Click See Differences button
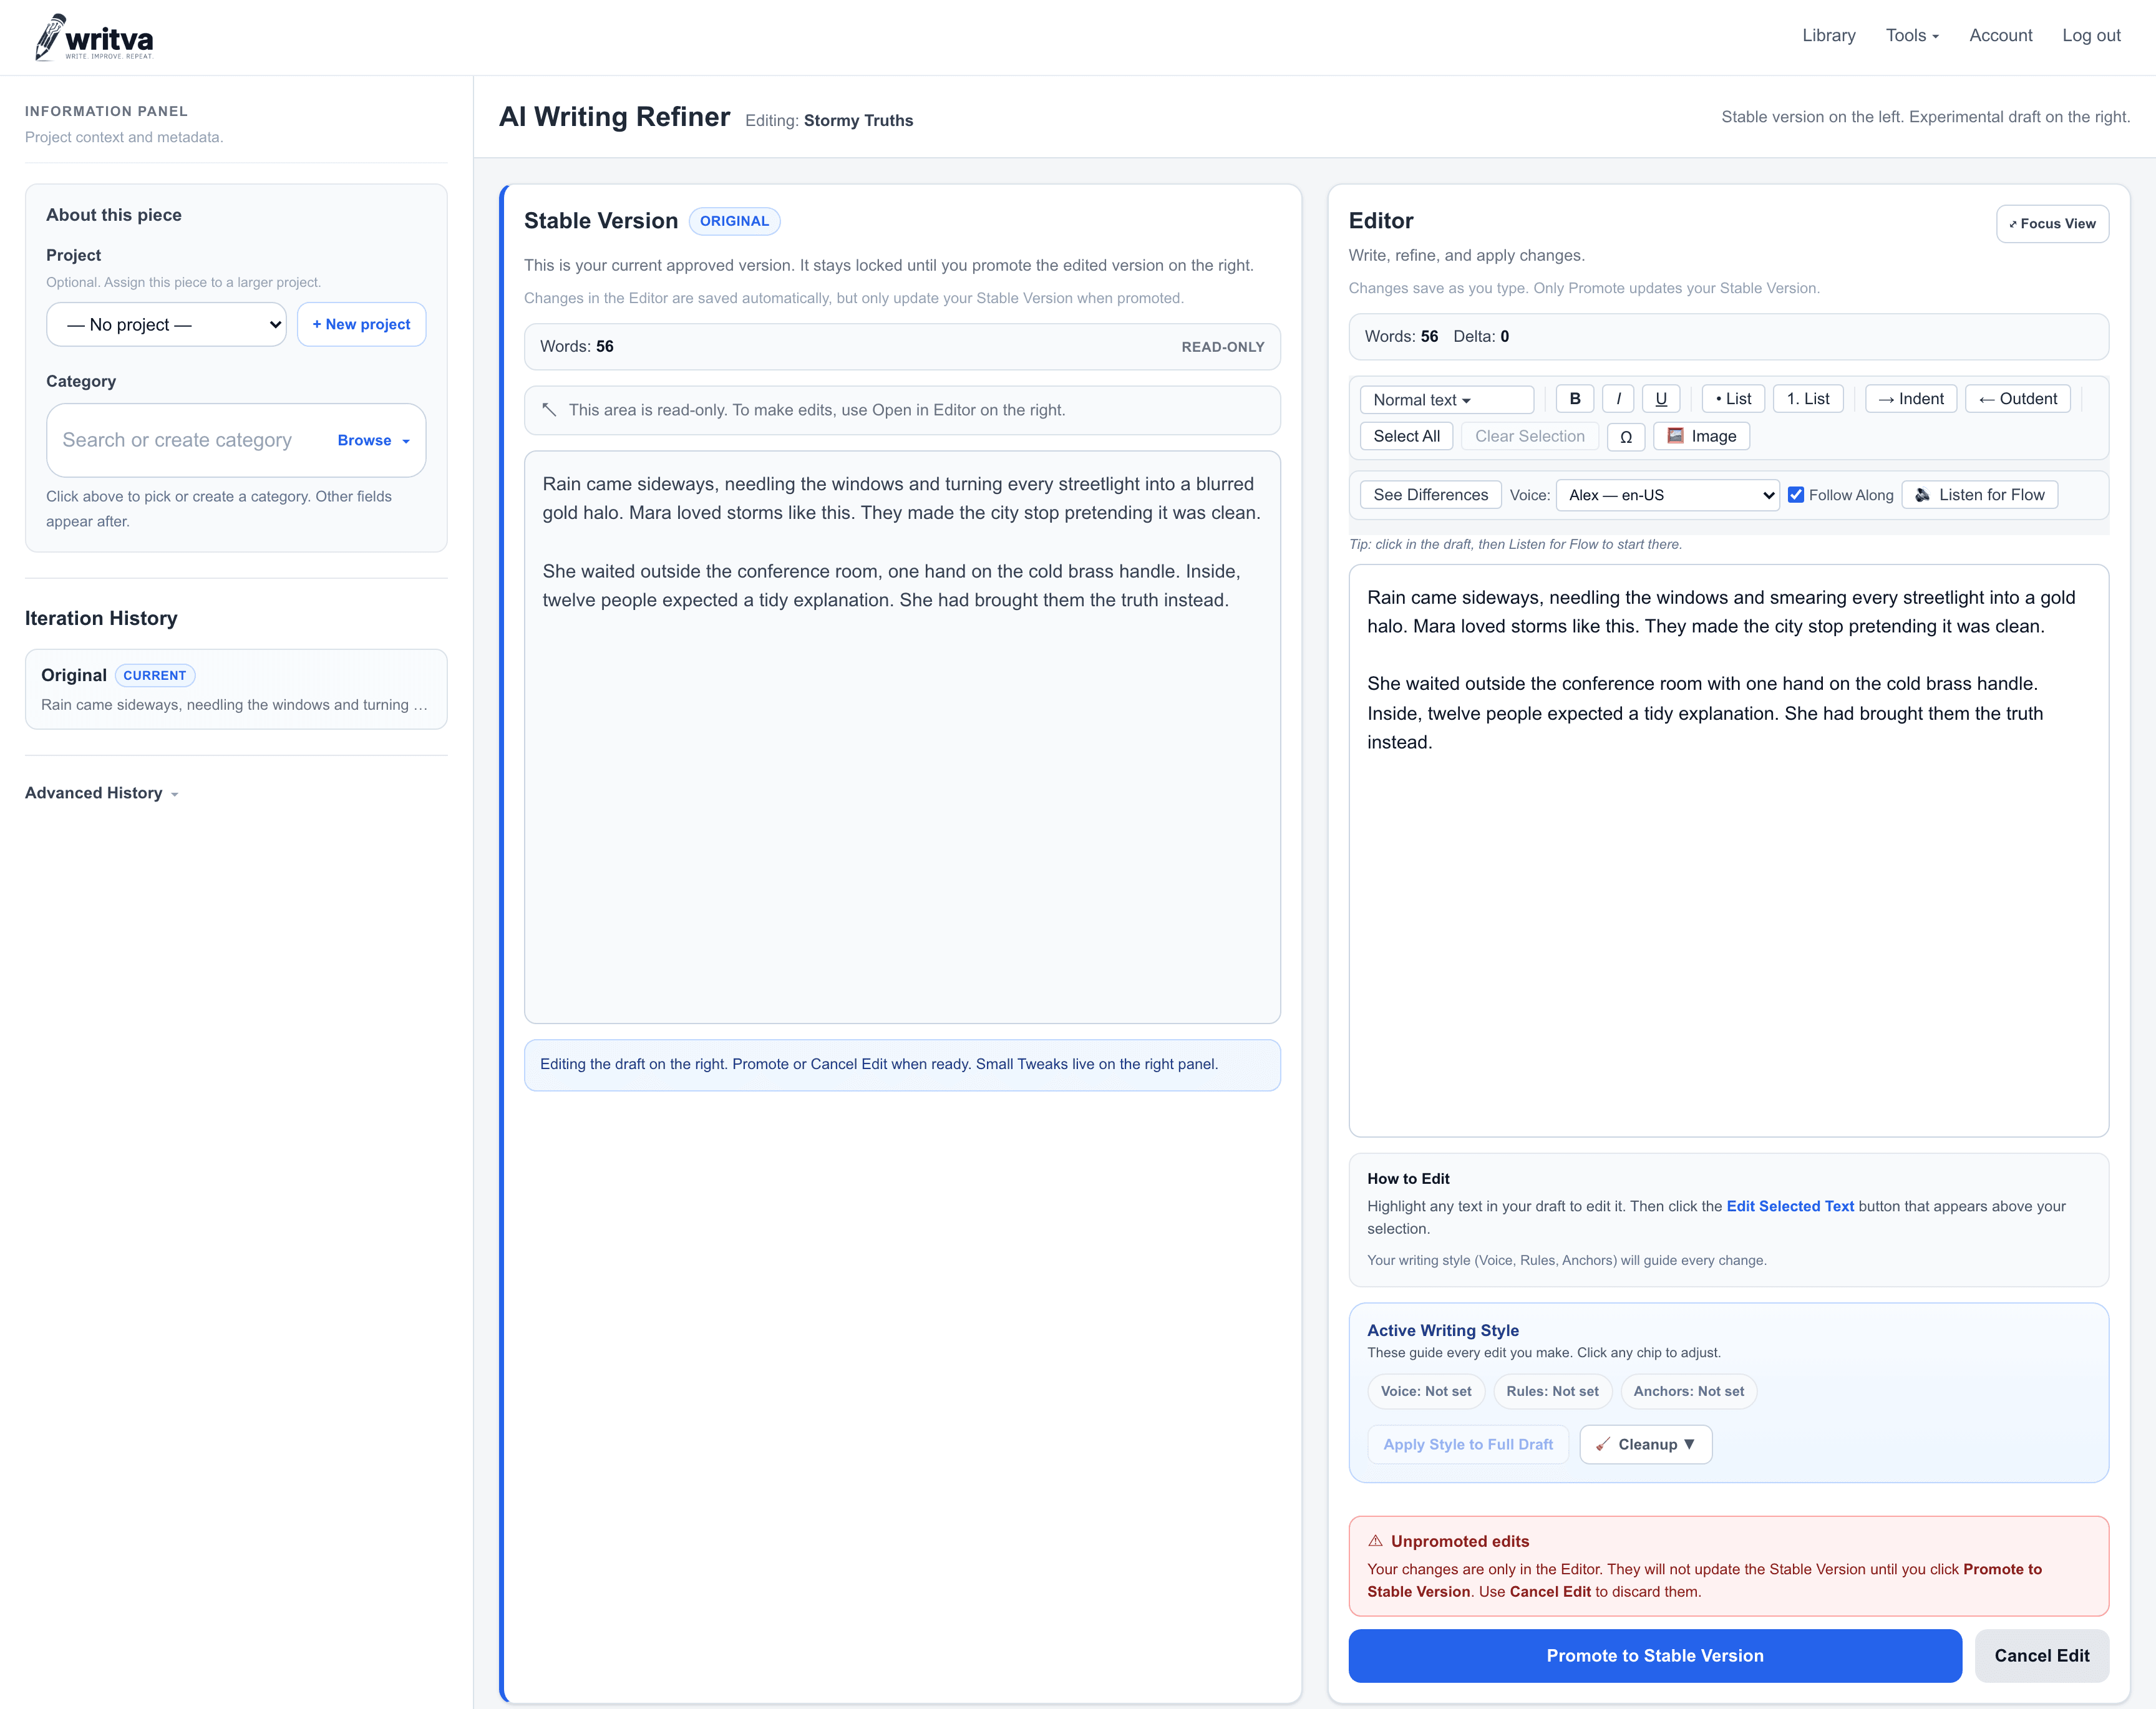 click(1430, 495)
